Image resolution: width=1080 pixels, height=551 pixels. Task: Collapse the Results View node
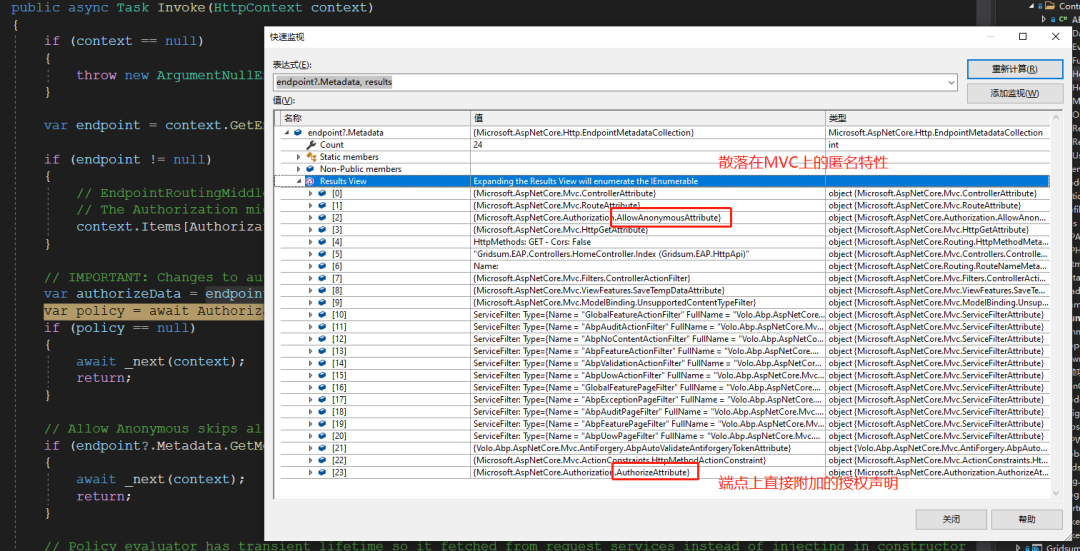point(298,181)
